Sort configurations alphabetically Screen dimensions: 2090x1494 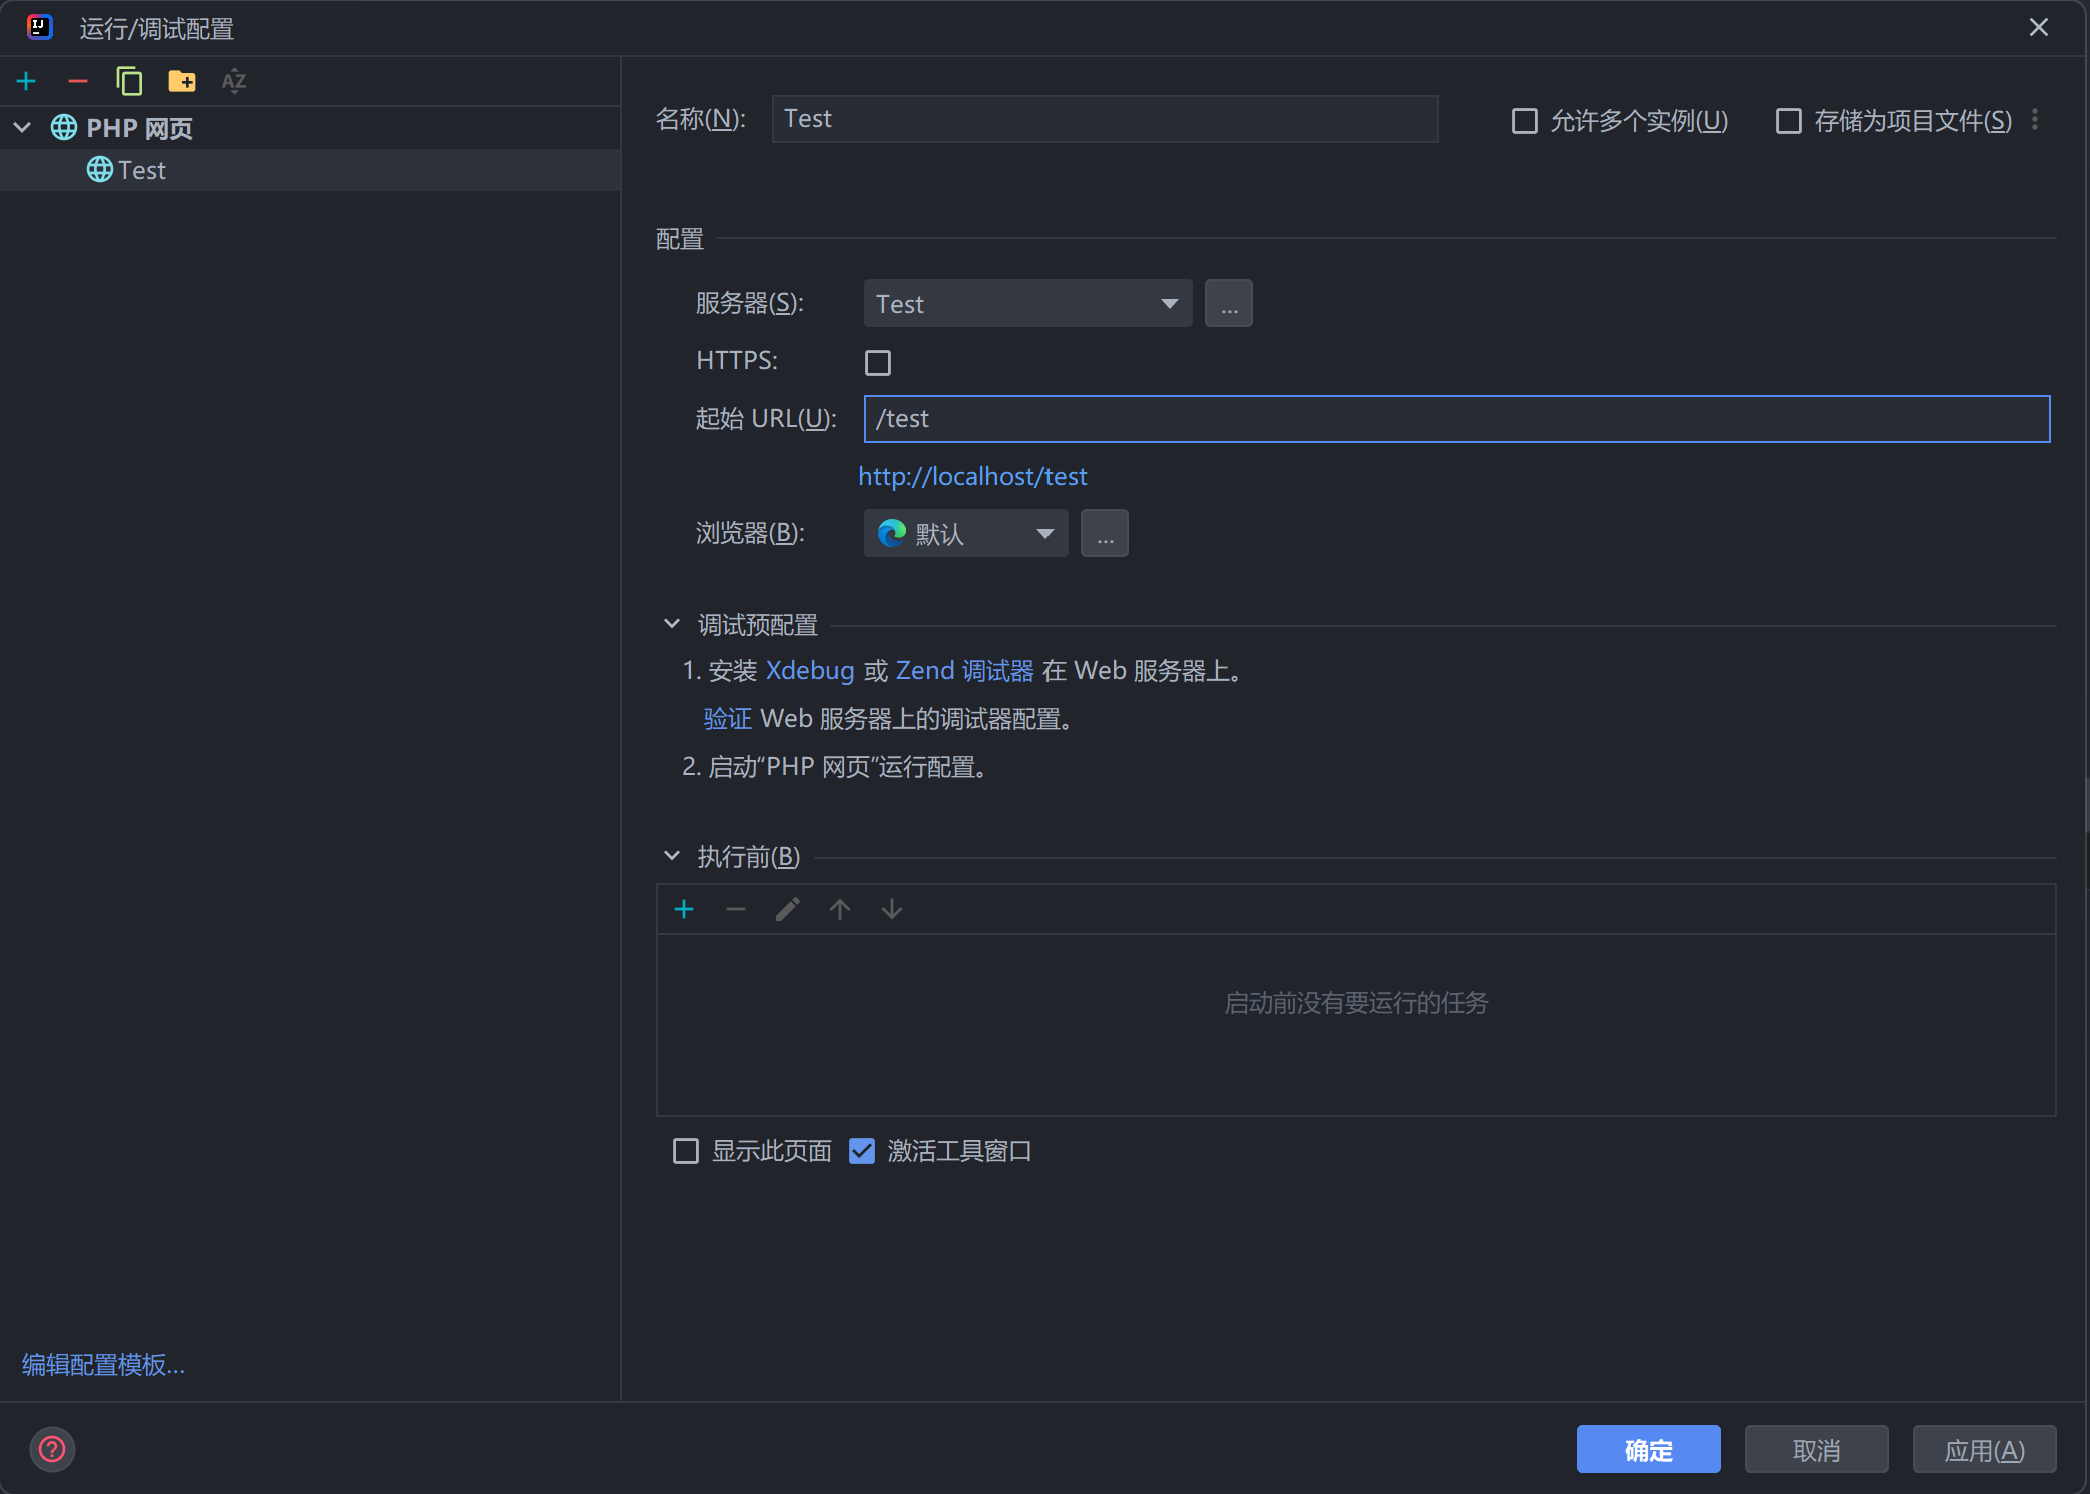click(233, 81)
